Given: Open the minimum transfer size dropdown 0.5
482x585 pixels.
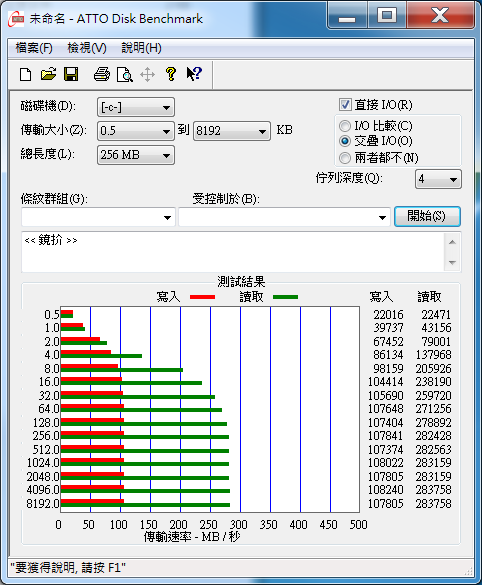Looking at the screenshot, I should coord(135,131).
